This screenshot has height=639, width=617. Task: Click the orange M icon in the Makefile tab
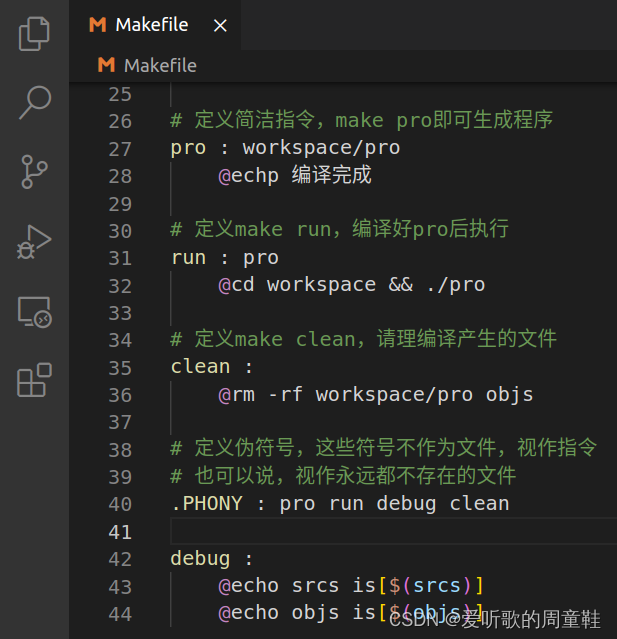coord(98,25)
